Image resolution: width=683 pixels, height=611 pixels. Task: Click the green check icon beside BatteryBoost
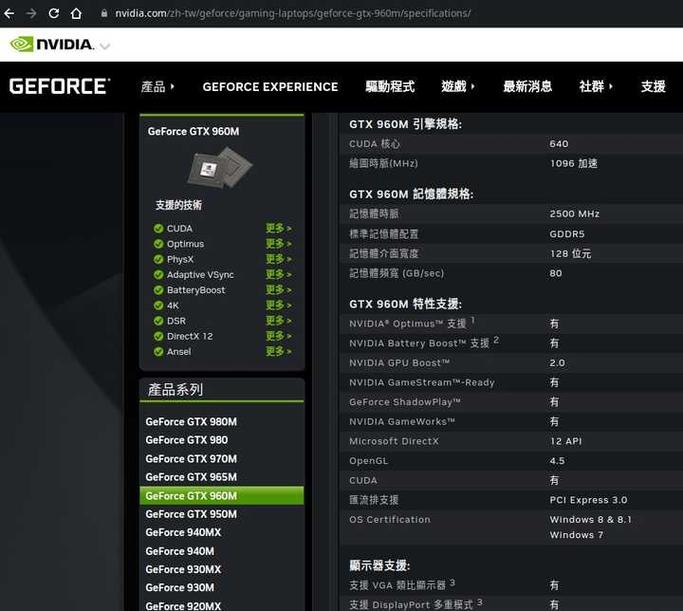159,290
